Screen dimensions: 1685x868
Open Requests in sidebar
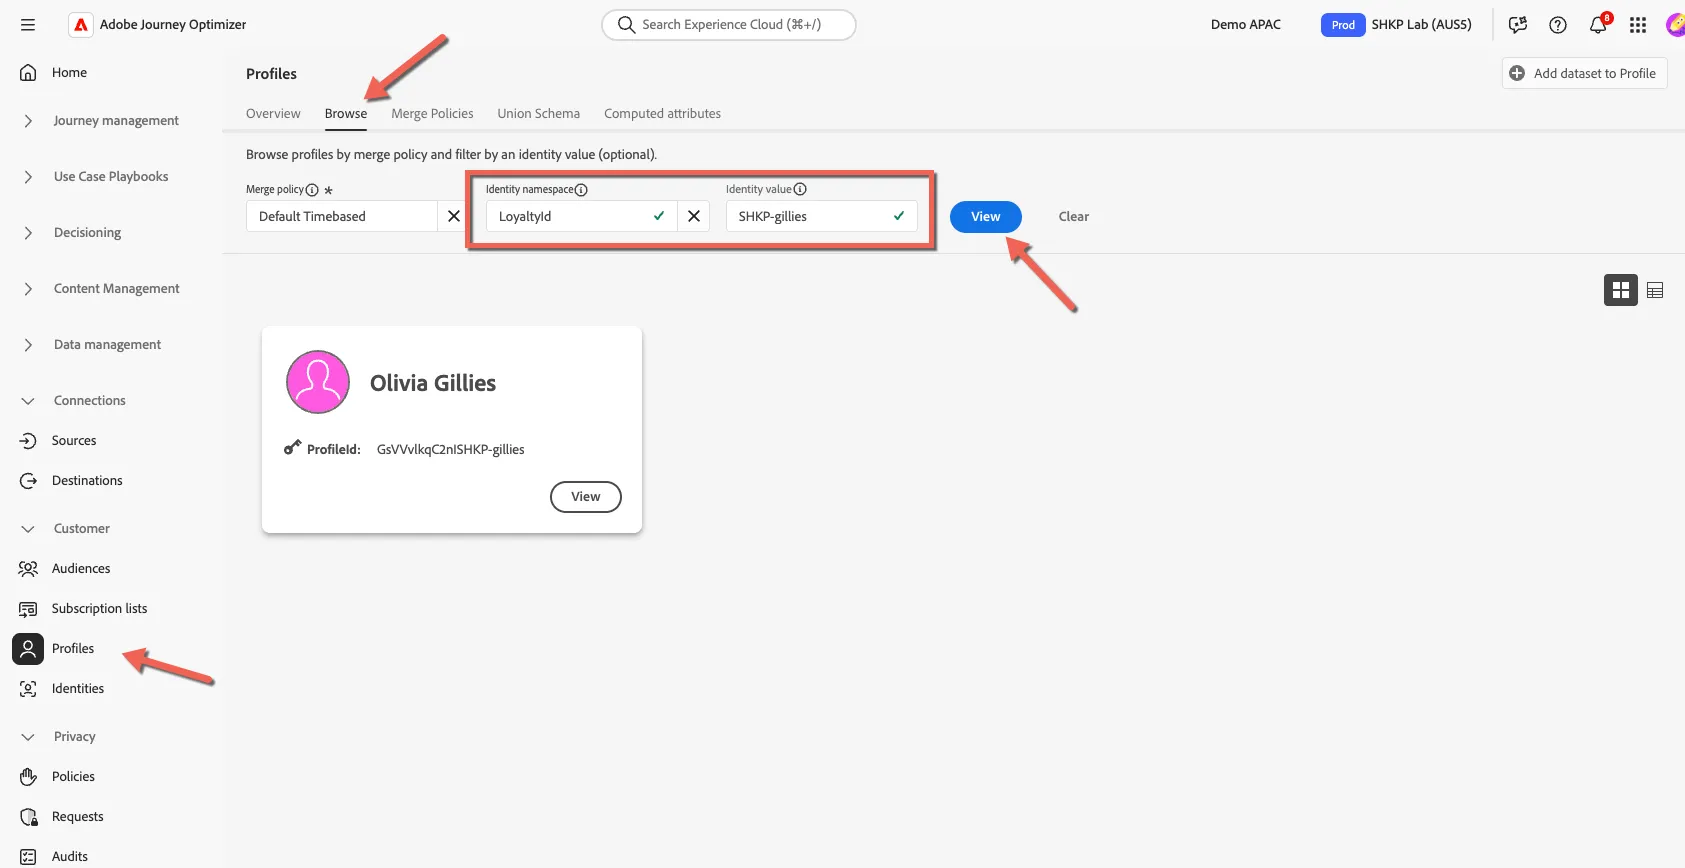pyautogui.click(x=78, y=816)
